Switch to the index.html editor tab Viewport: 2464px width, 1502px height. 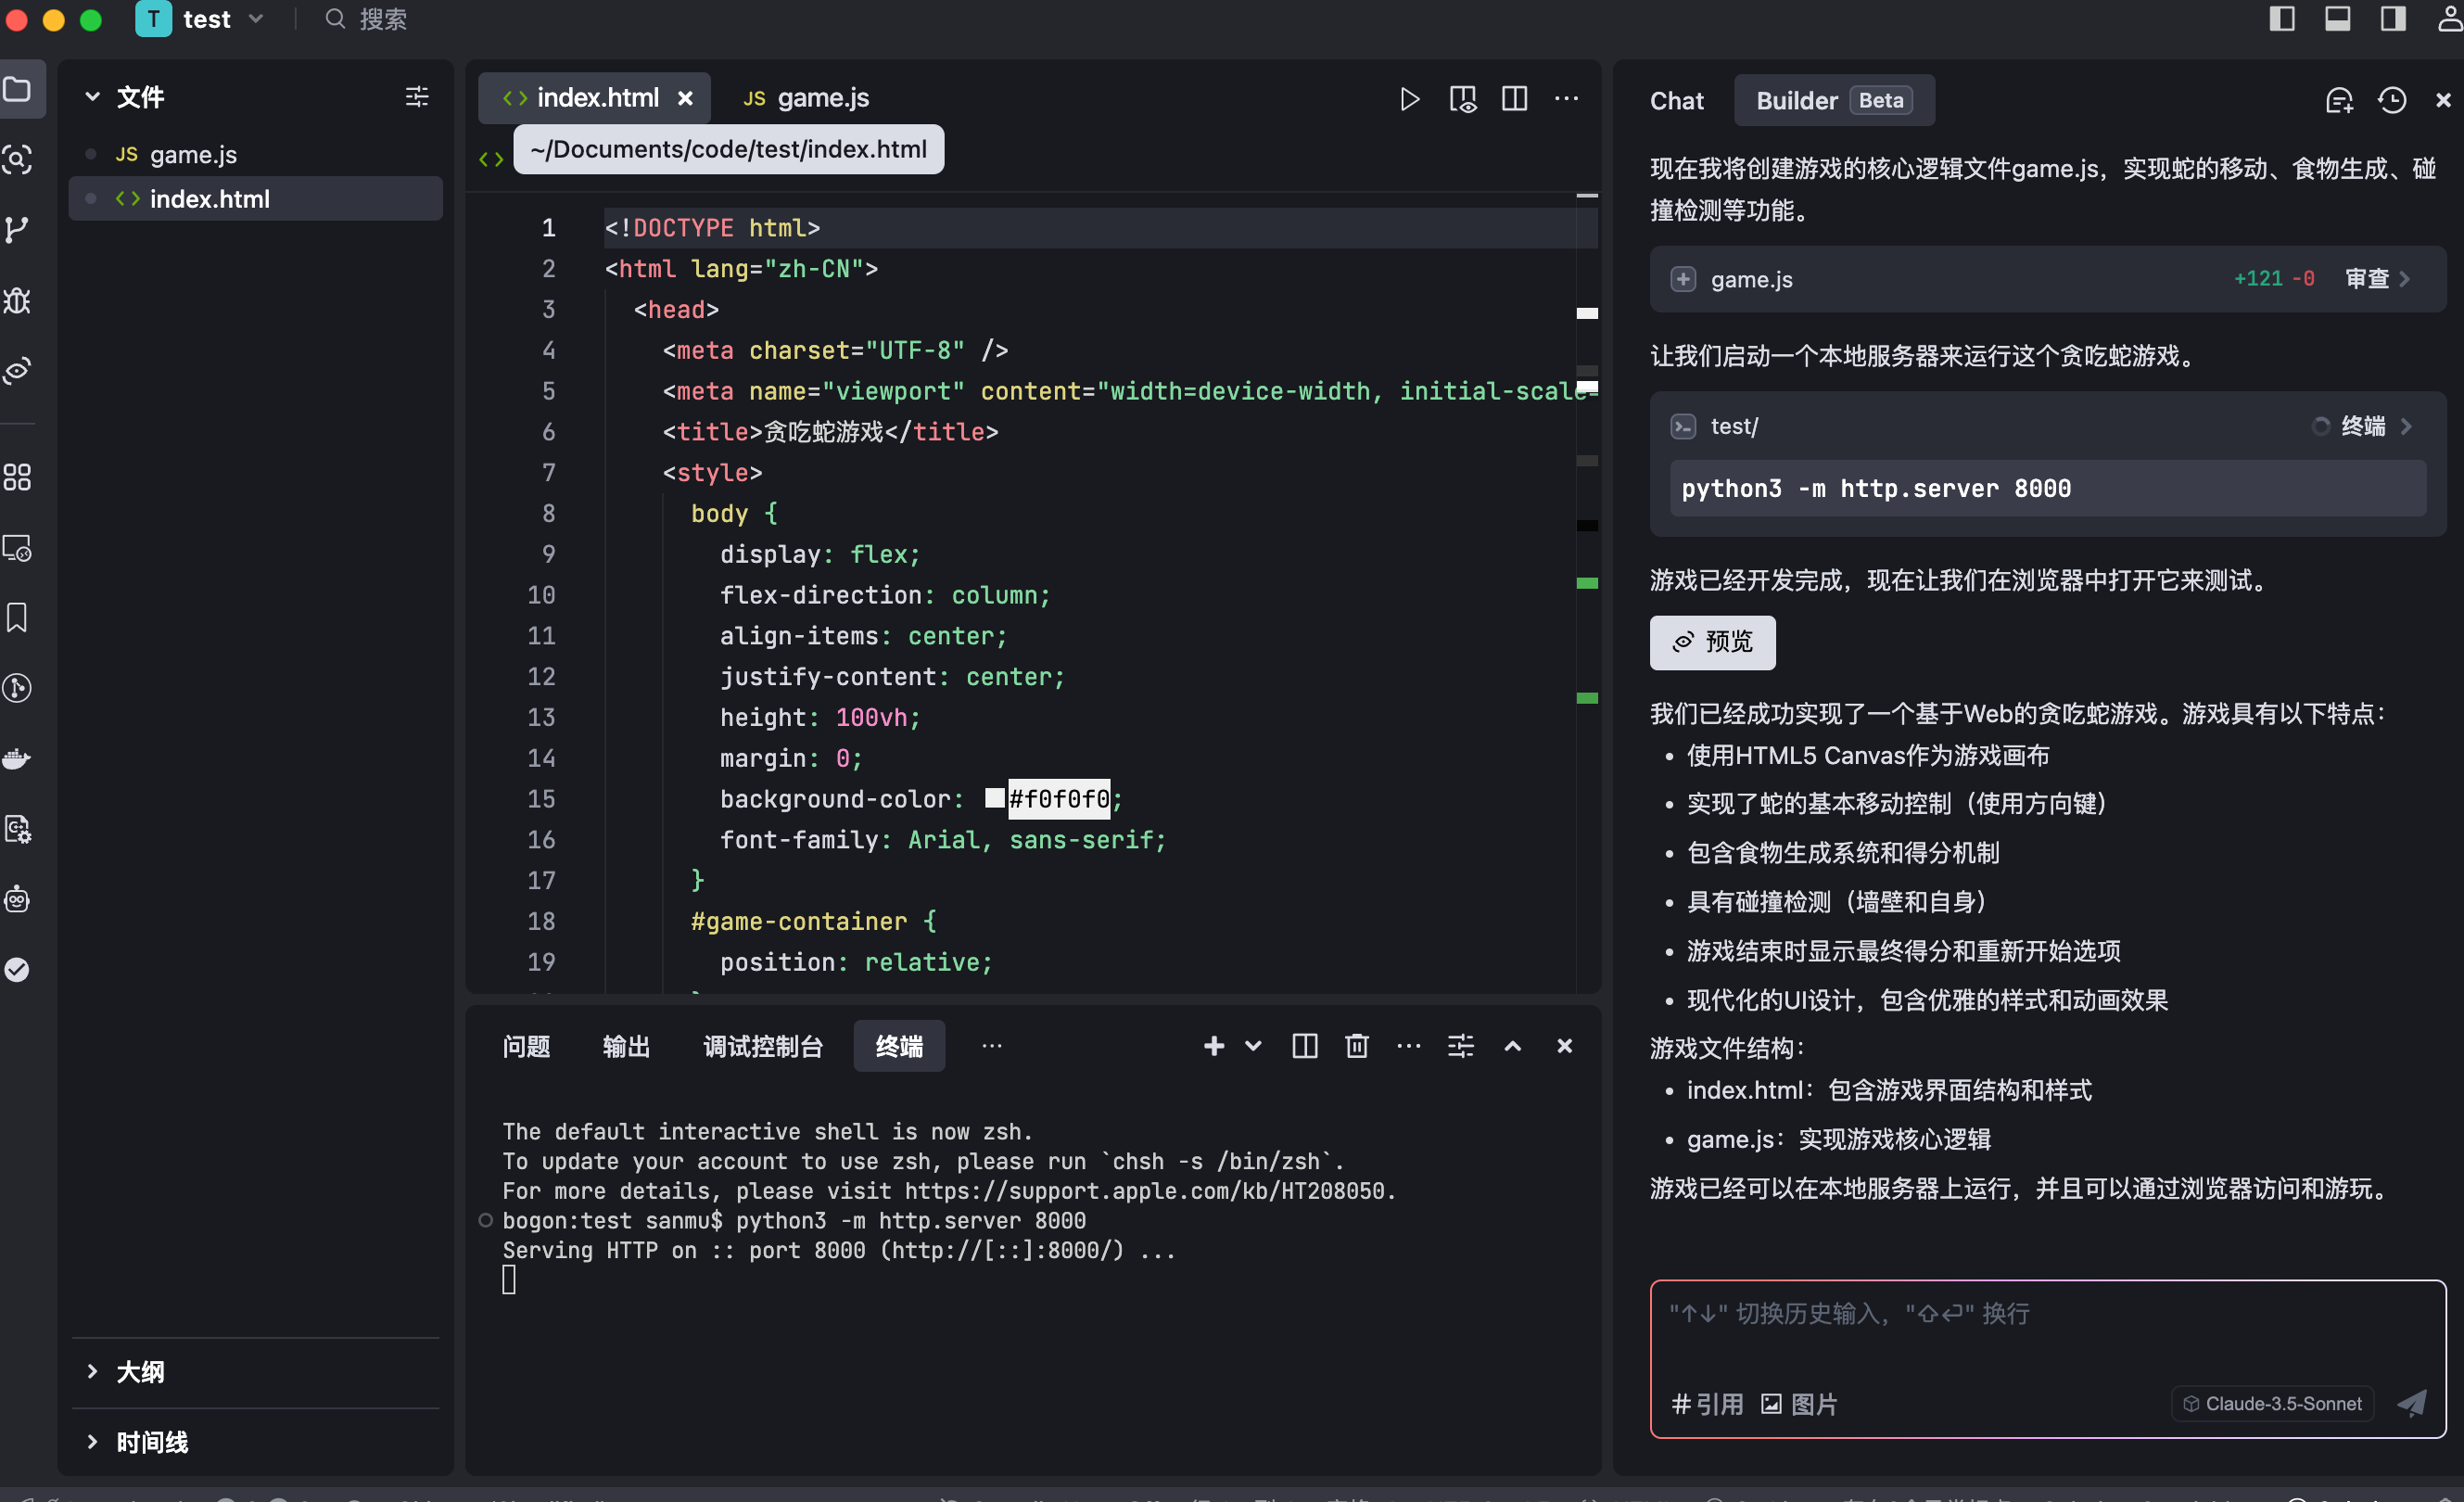point(596,98)
